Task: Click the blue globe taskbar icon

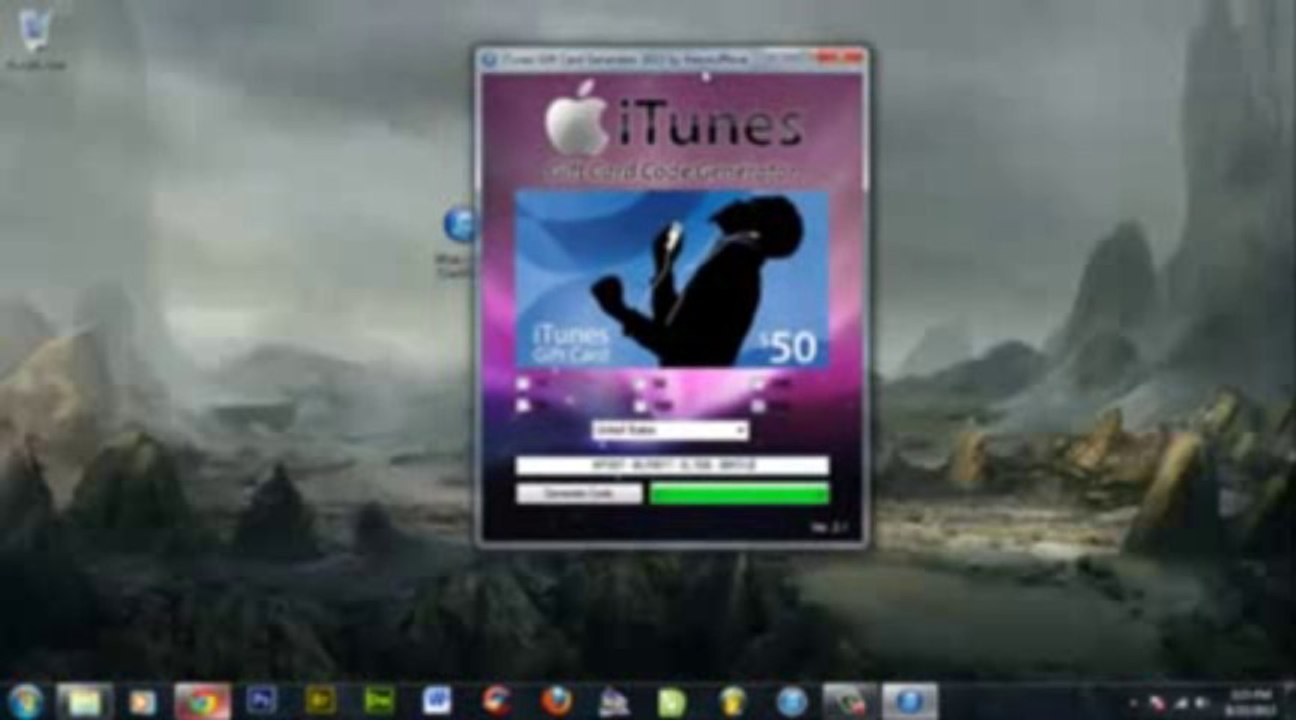Action: click(792, 702)
